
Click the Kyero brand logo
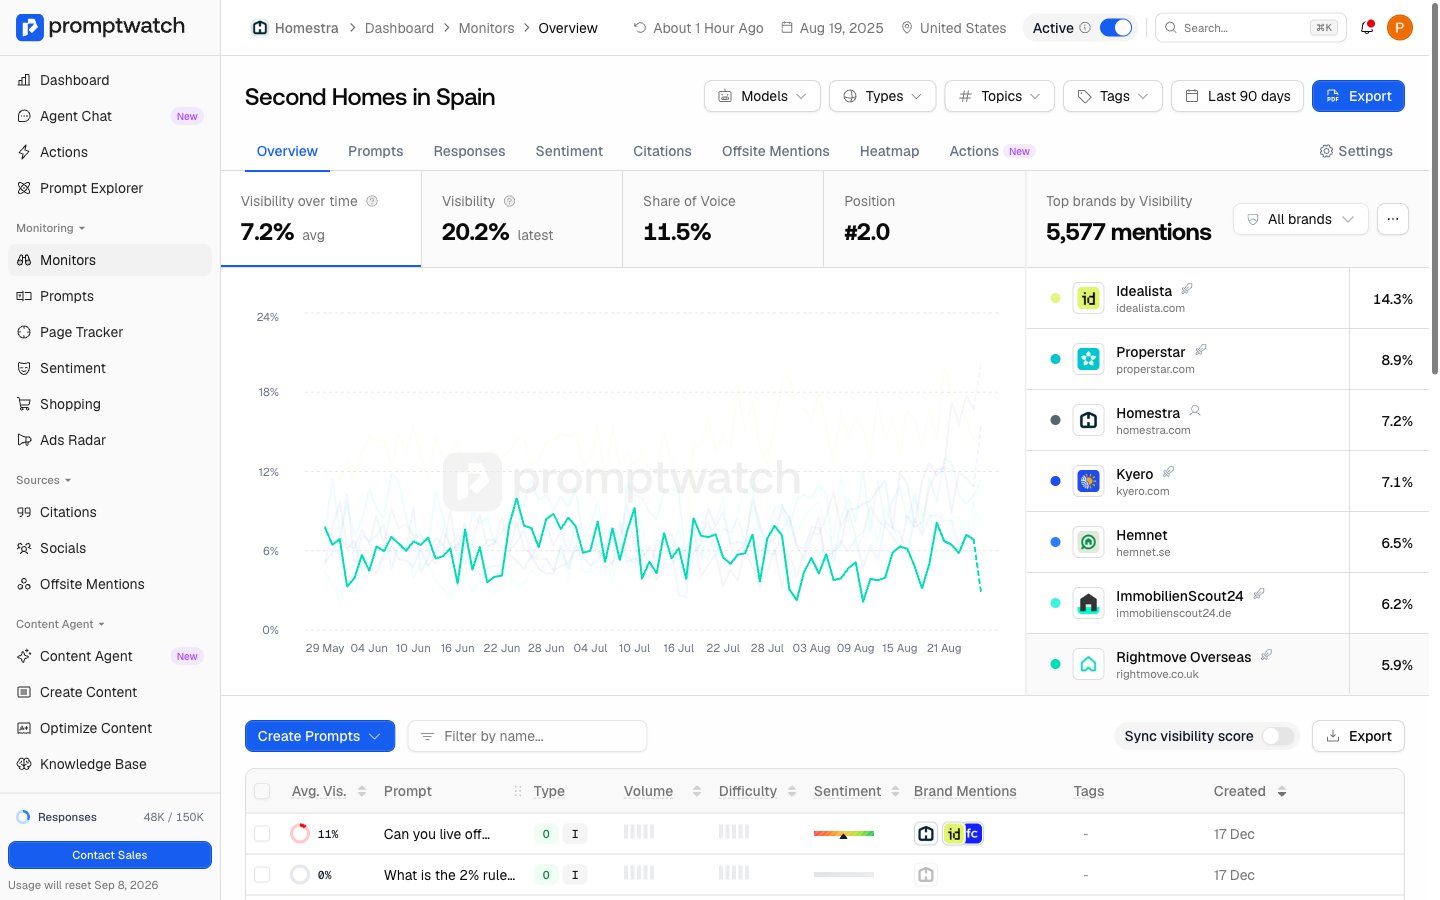pyautogui.click(x=1088, y=481)
